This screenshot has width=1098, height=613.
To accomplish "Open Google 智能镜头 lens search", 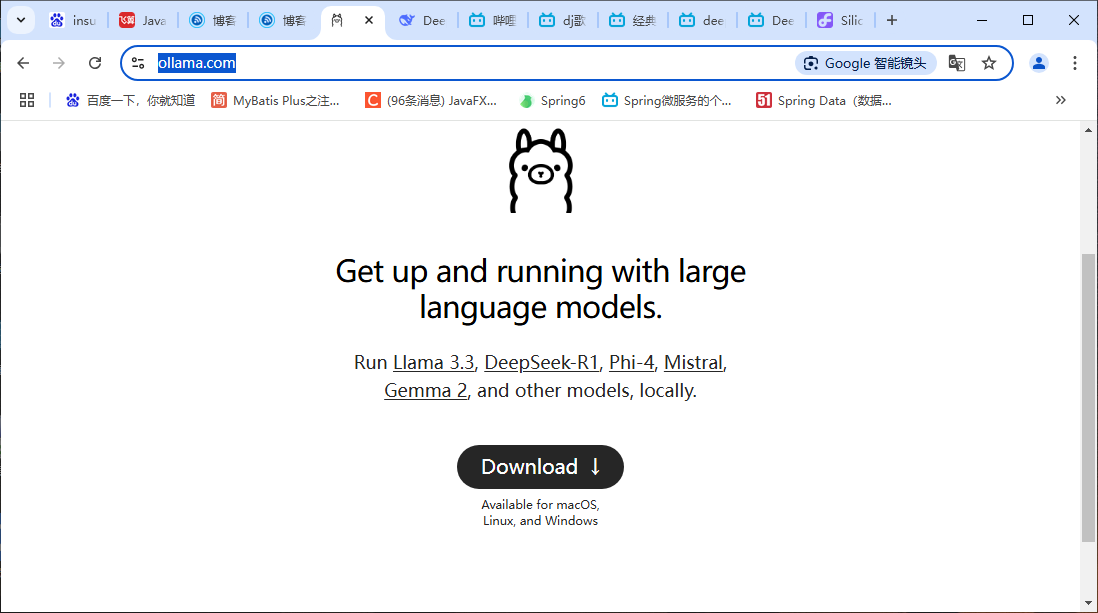I will pyautogui.click(x=866, y=63).
